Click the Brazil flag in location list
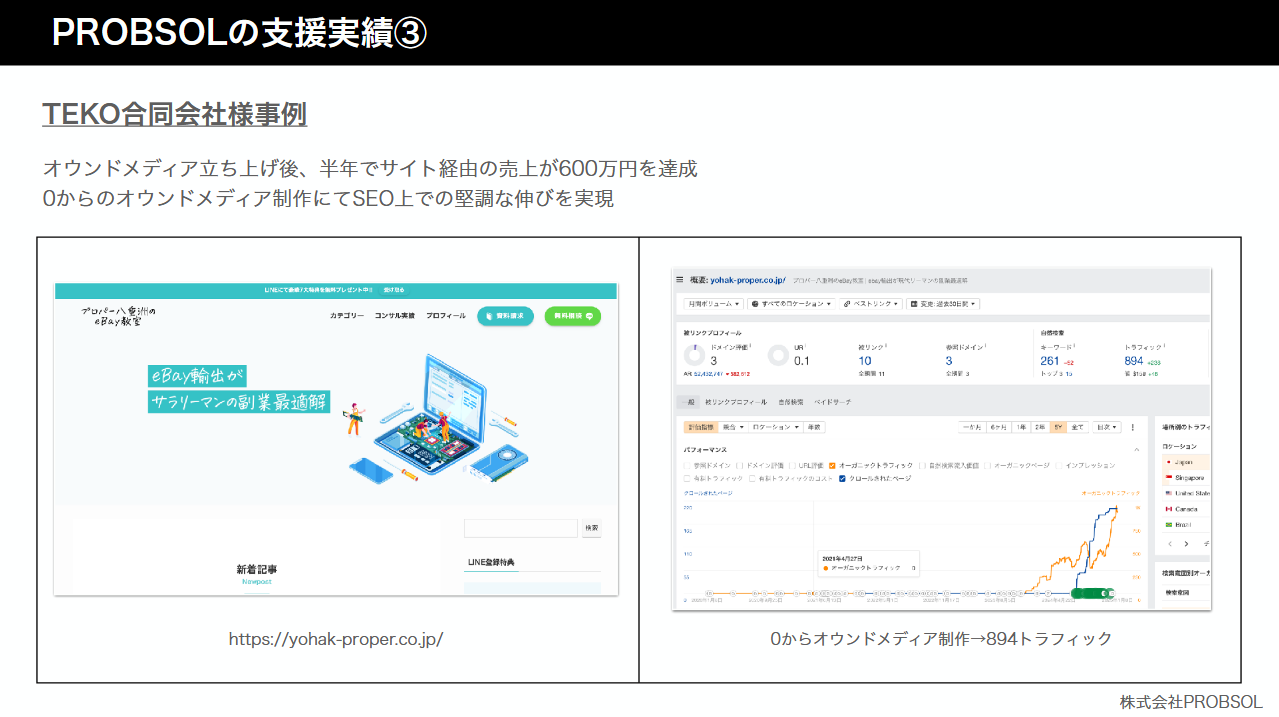This screenshot has height=717, width=1279. coord(1167,524)
